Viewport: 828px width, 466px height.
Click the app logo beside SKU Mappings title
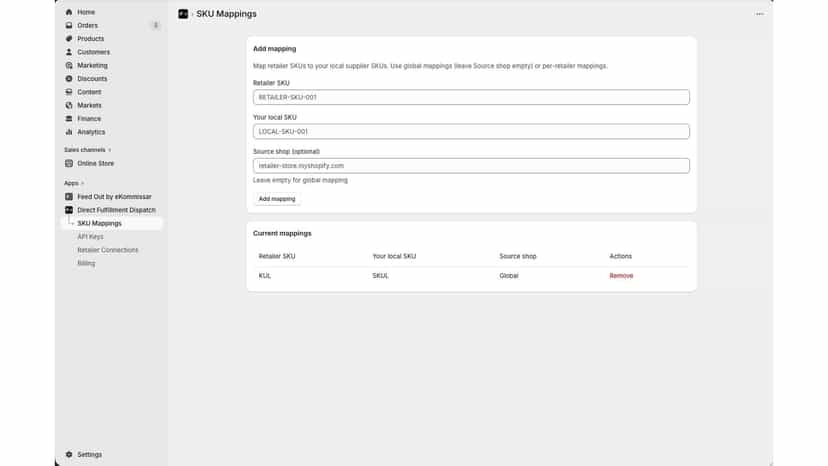[183, 14]
